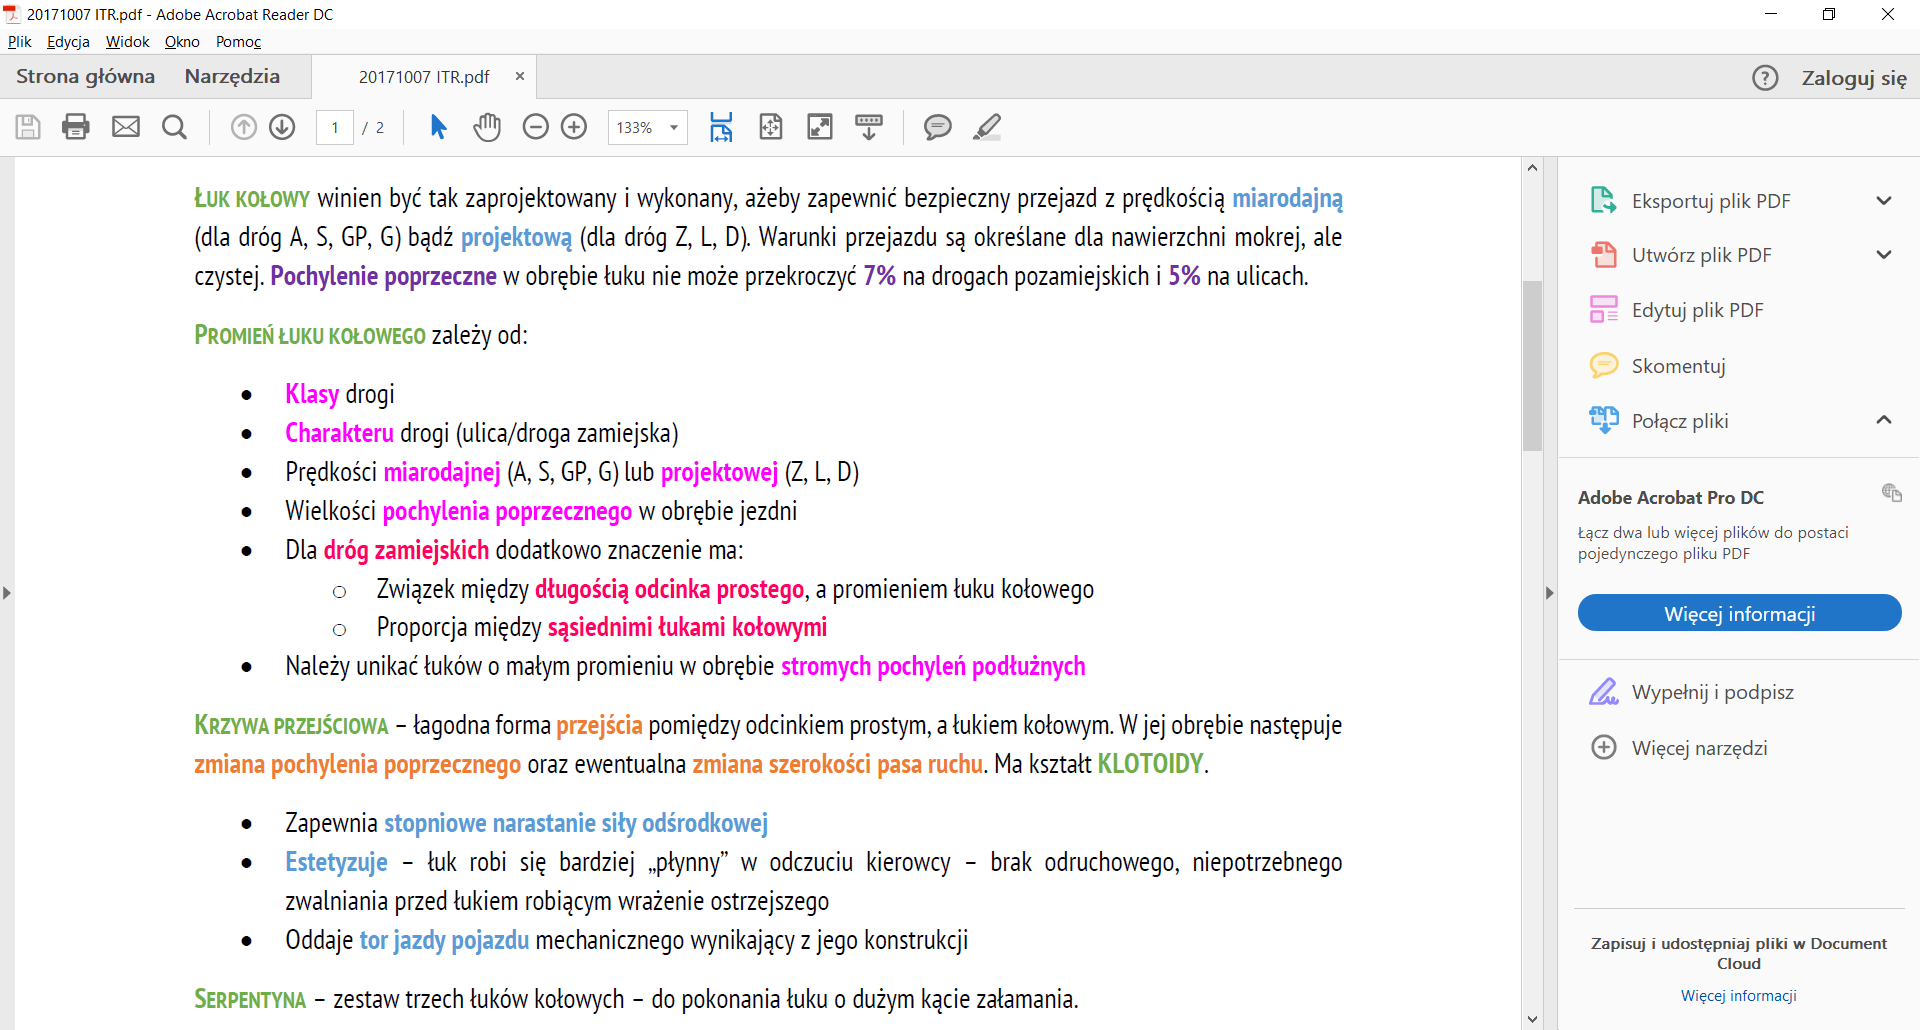The width and height of the screenshot is (1920, 1030).
Task: Zoom out with minus icon
Action: click(x=536, y=127)
